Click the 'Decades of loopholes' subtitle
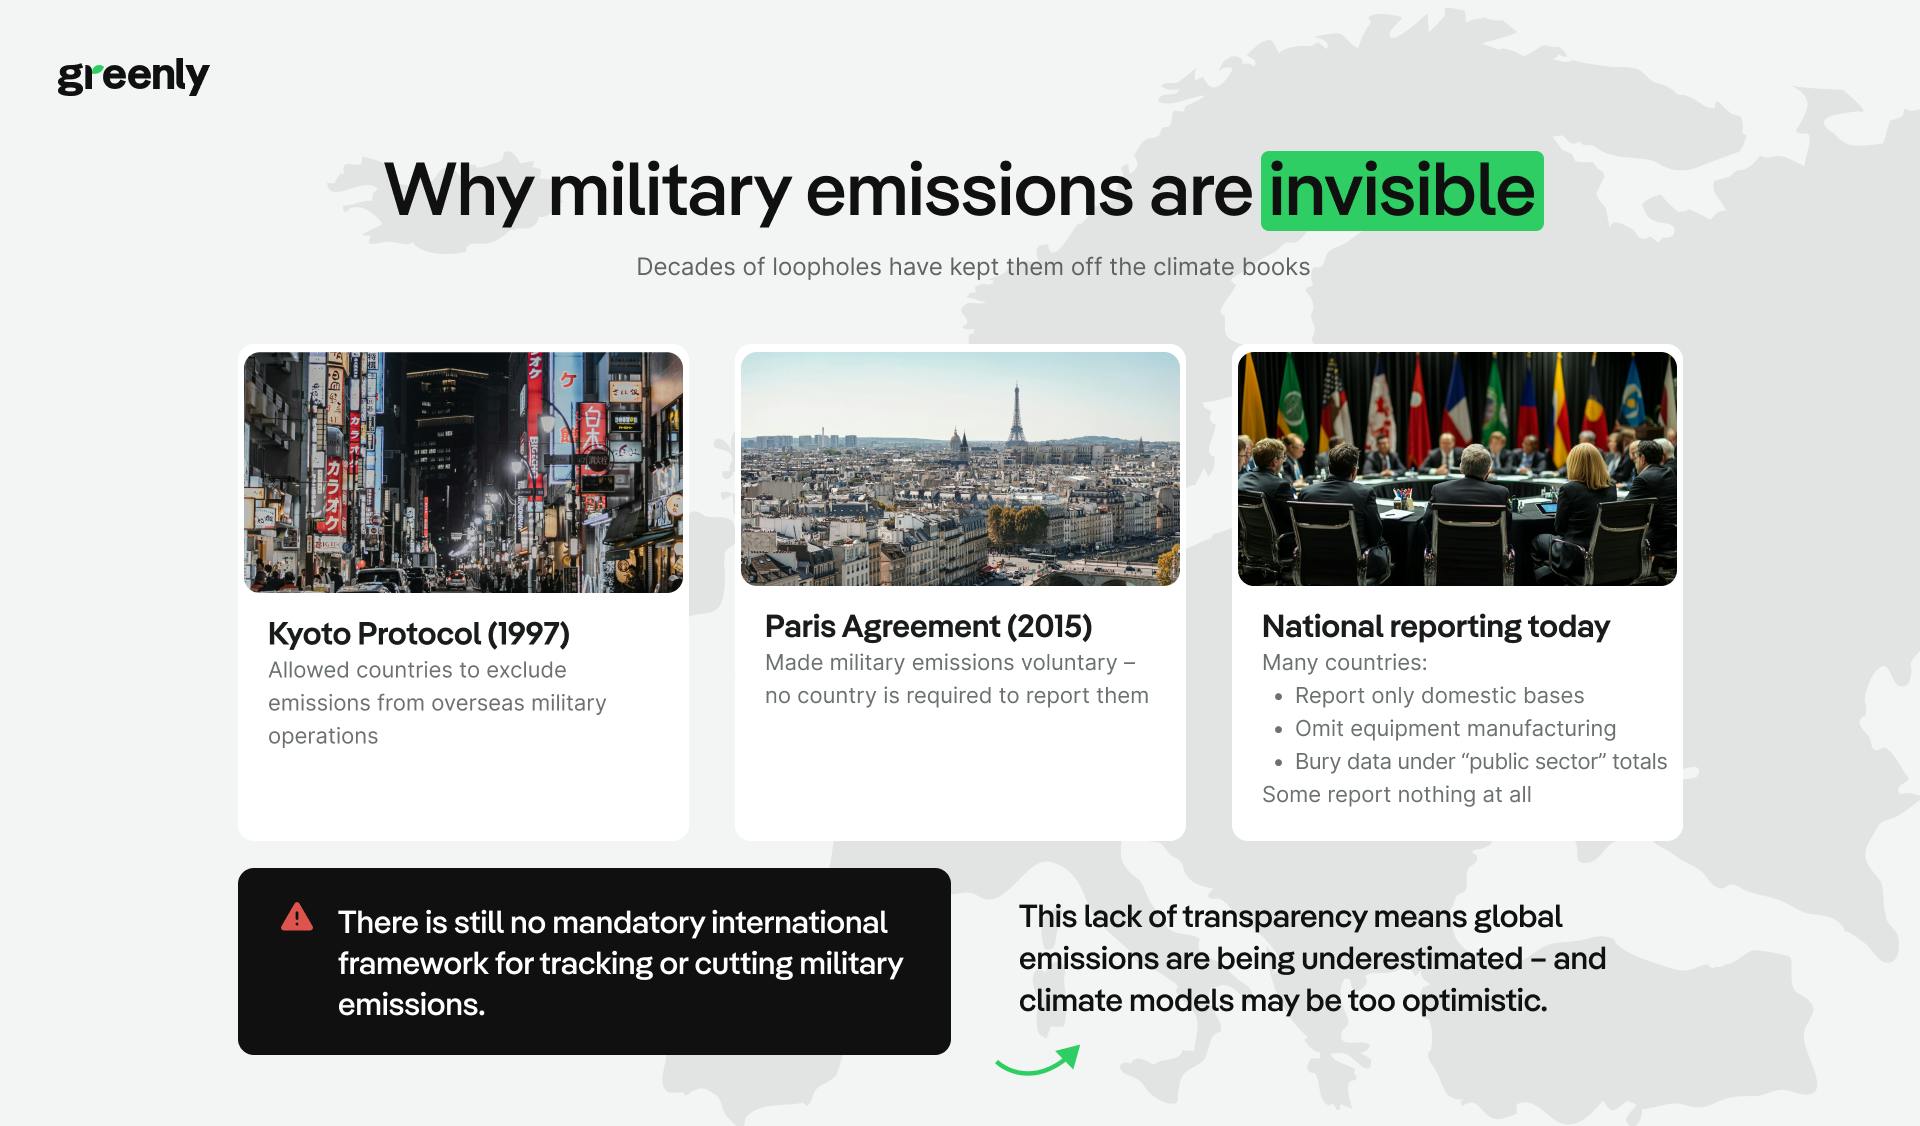 click(x=972, y=267)
